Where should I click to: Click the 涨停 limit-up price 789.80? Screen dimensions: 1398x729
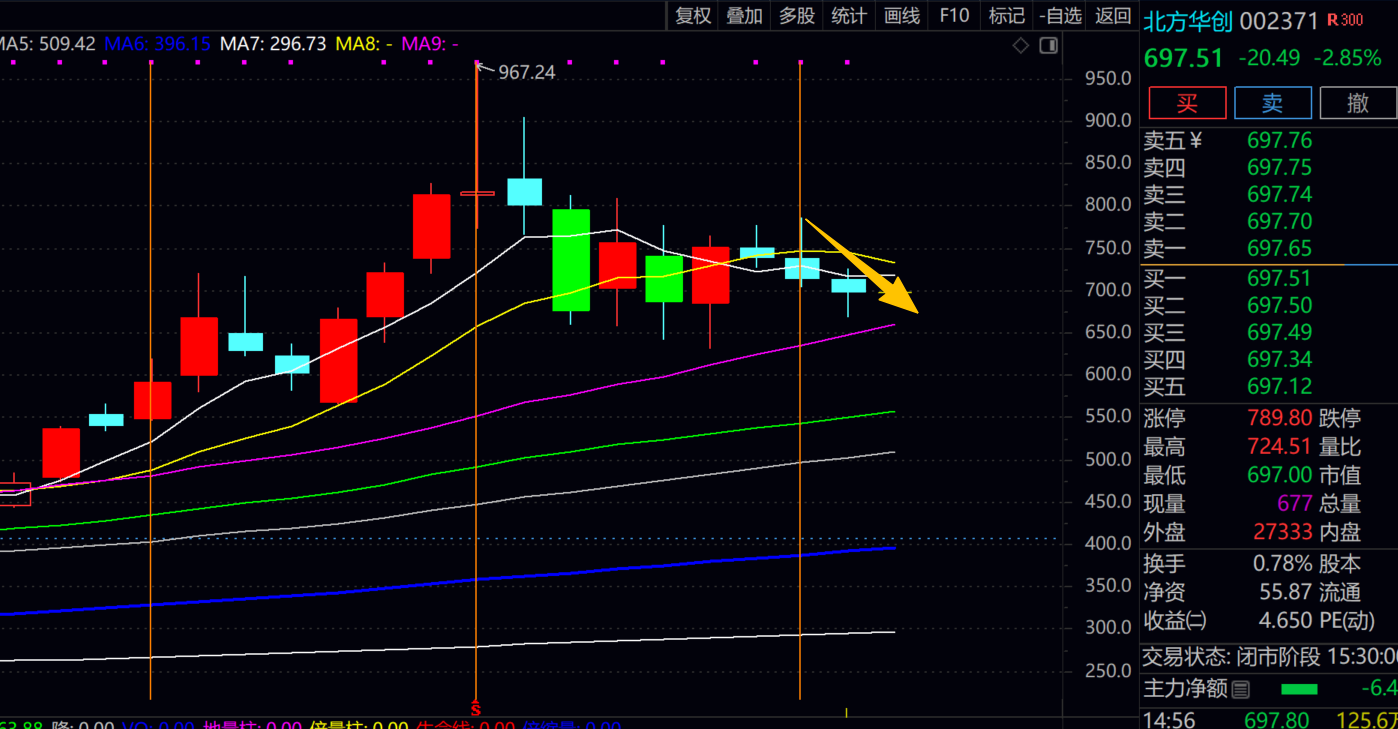tap(1279, 418)
